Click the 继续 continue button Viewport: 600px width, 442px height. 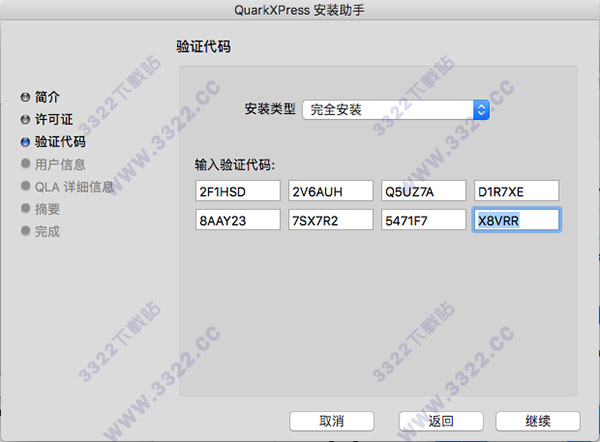(x=538, y=421)
